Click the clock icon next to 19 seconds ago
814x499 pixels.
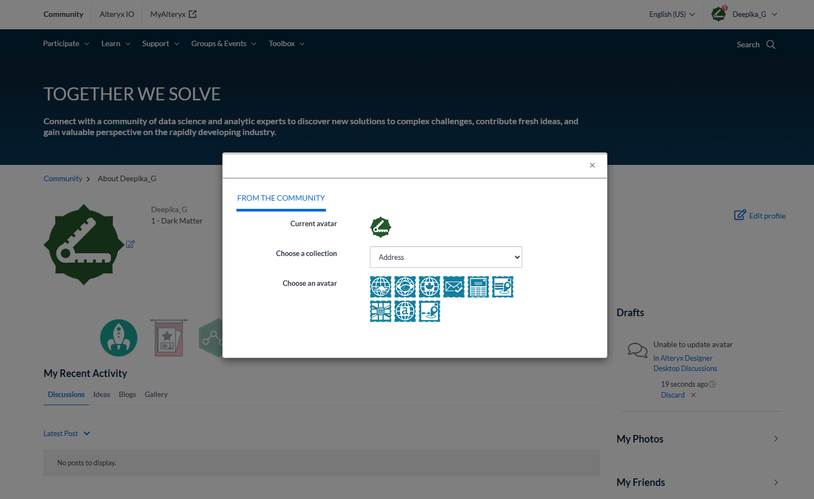[712, 384]
